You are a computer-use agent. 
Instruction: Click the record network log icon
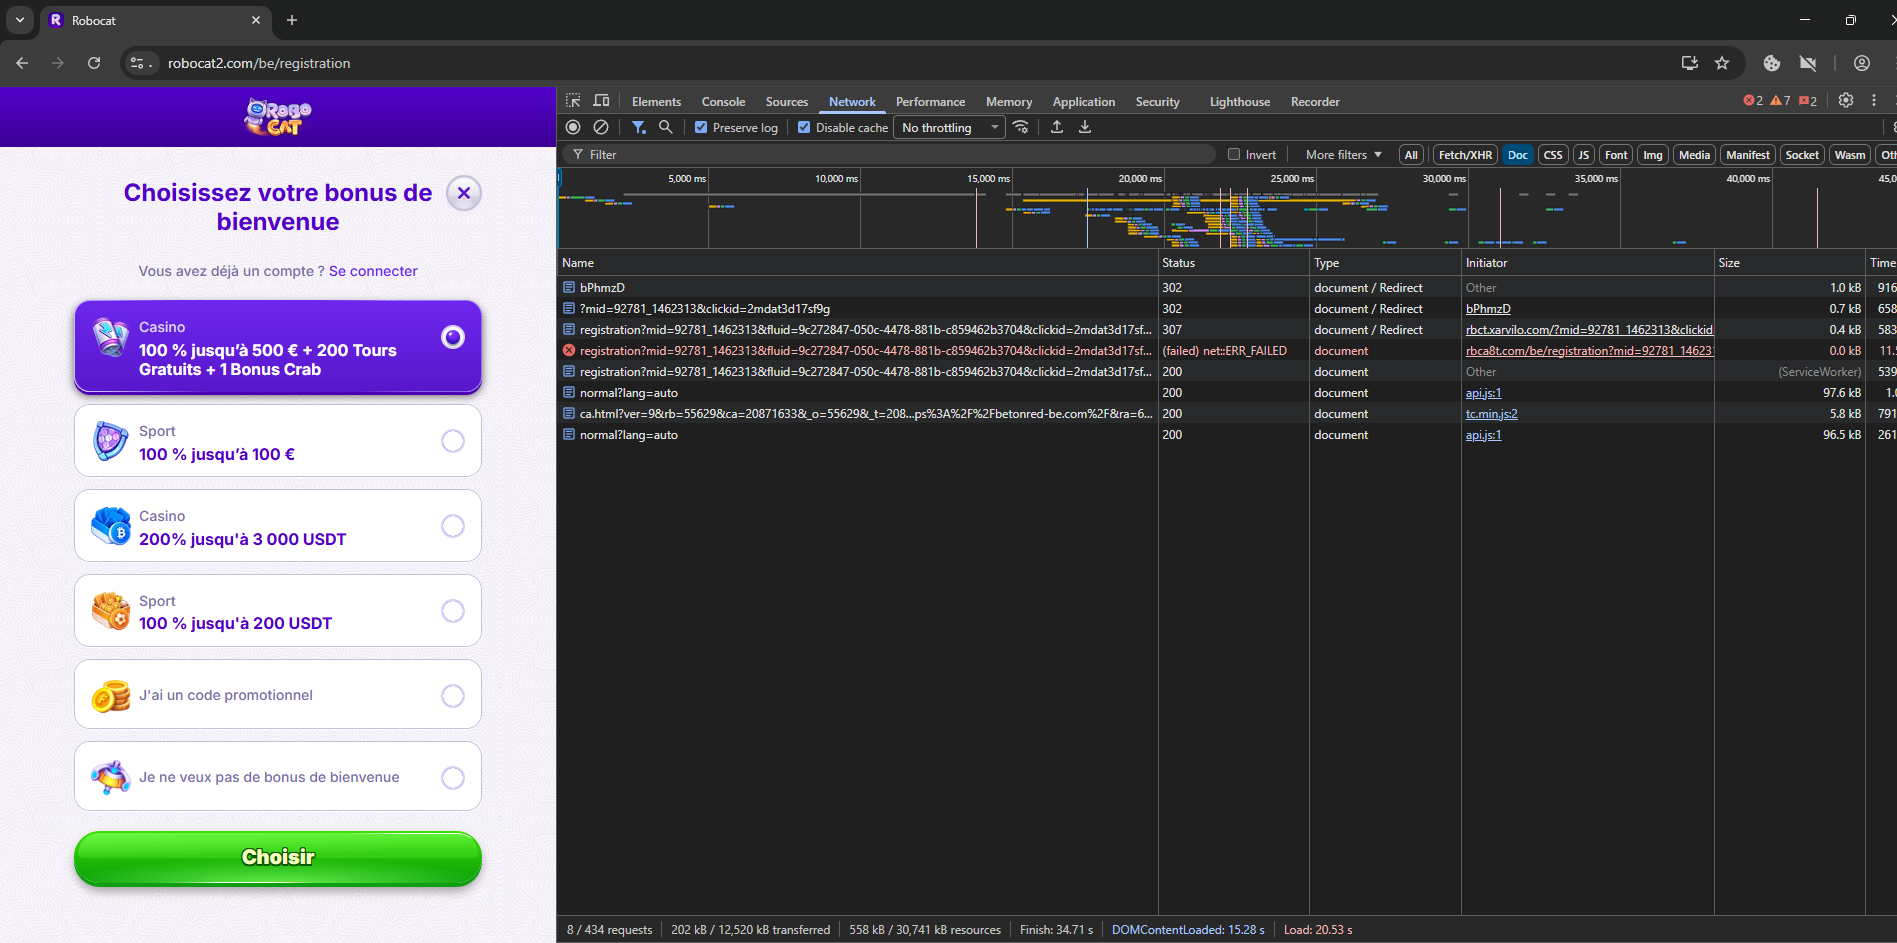click(573, 127)
